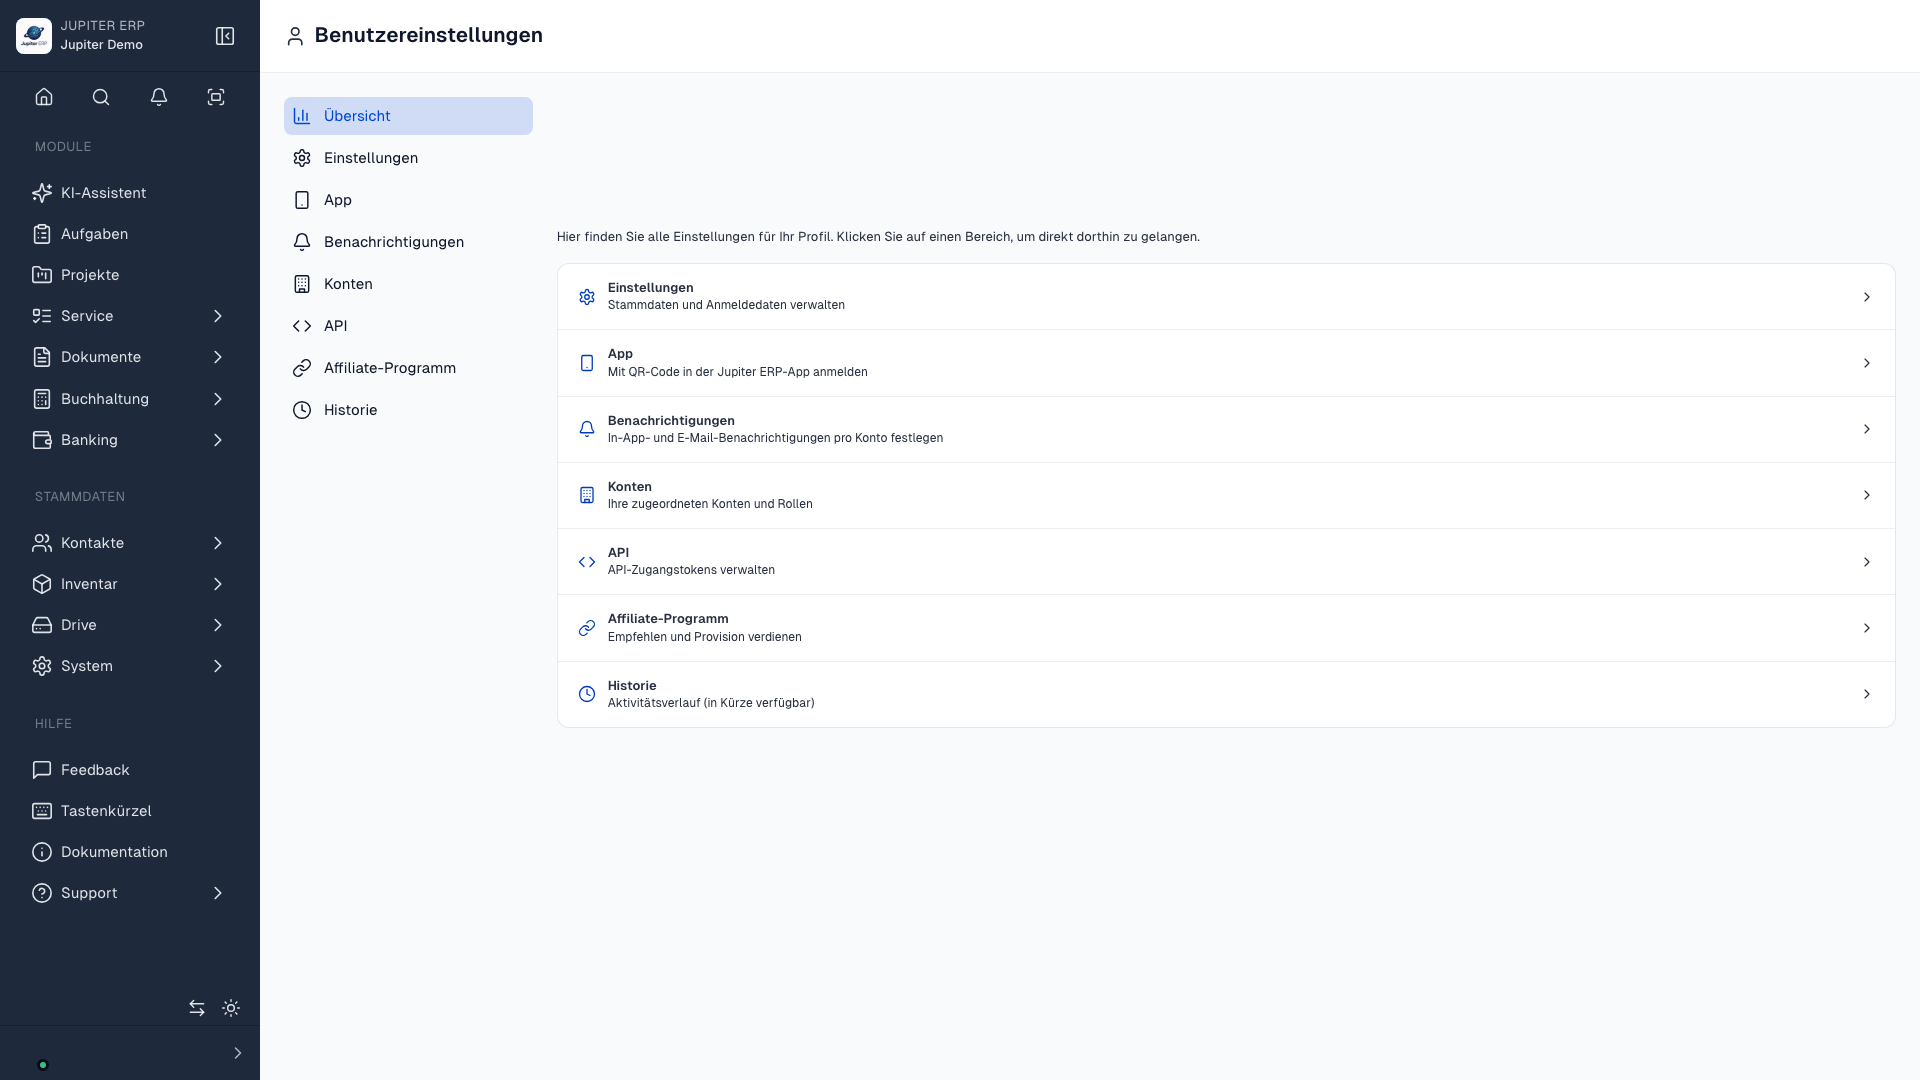This screenshot has height=1080, width=1920.
Task: Open the Affiliate-Programm settings tab
Action: coord(408,368)
